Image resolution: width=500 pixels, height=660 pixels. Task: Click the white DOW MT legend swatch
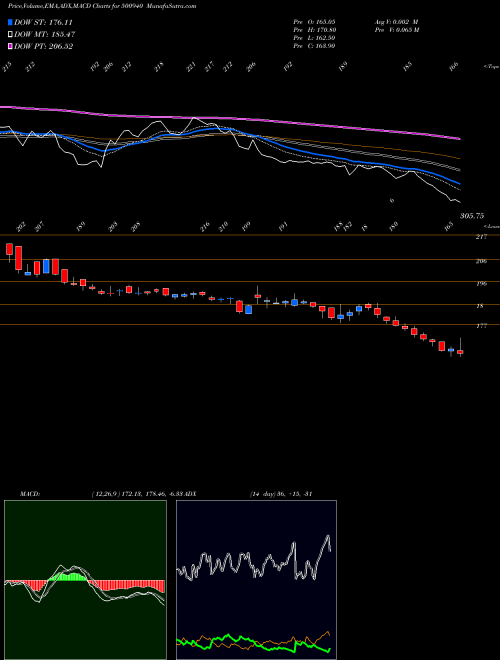[11, 35]
